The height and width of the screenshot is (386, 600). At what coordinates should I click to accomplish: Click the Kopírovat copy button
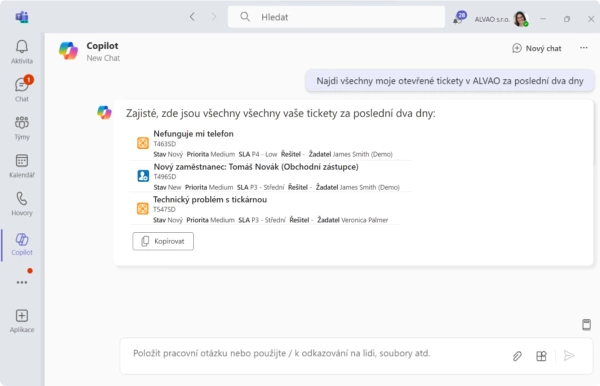tap(163, 241)
